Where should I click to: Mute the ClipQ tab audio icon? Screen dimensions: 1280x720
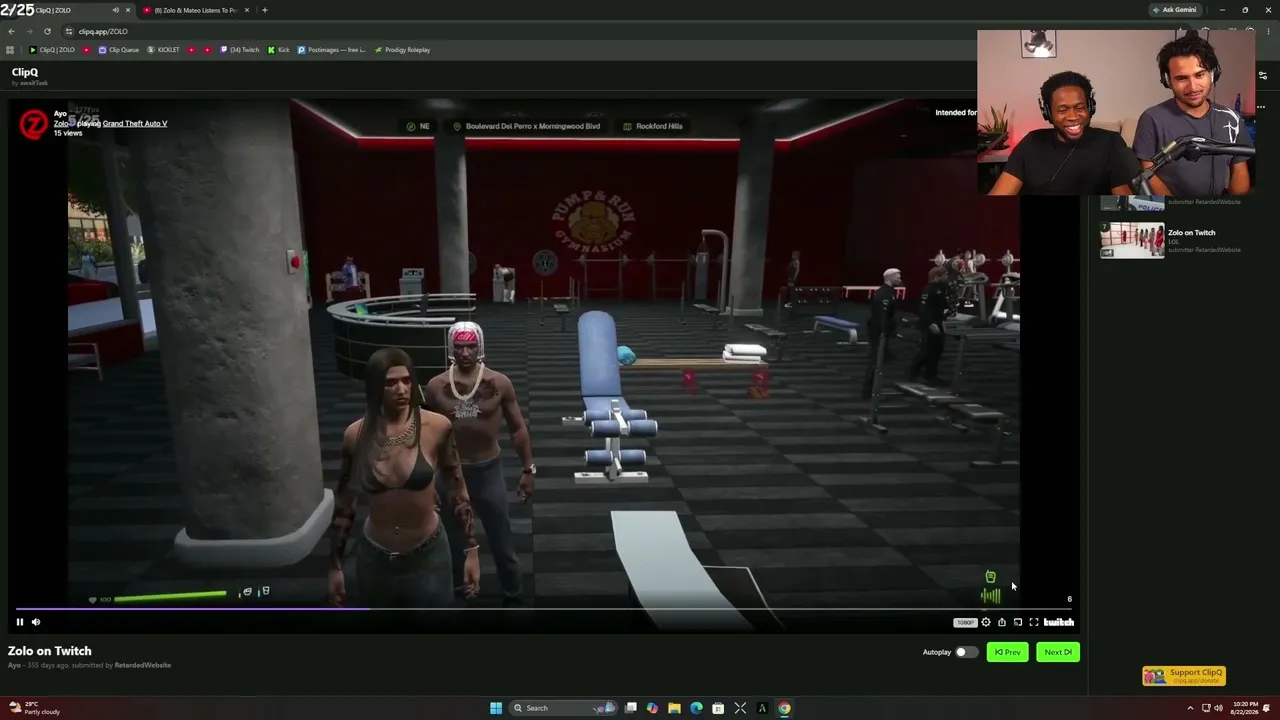tap(116, 10)
